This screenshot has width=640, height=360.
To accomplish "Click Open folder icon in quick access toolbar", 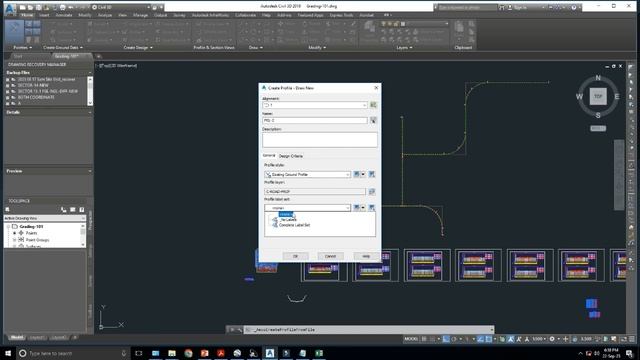I will click(x=30, y=7).
